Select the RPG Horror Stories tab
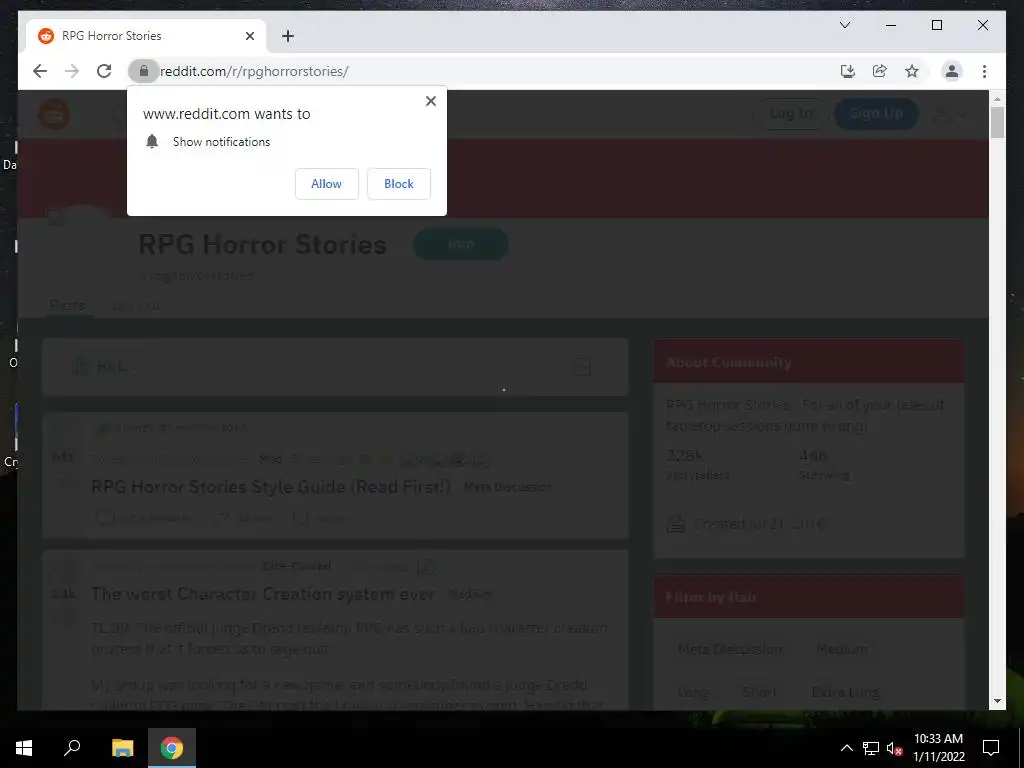 tap(146, 36)
